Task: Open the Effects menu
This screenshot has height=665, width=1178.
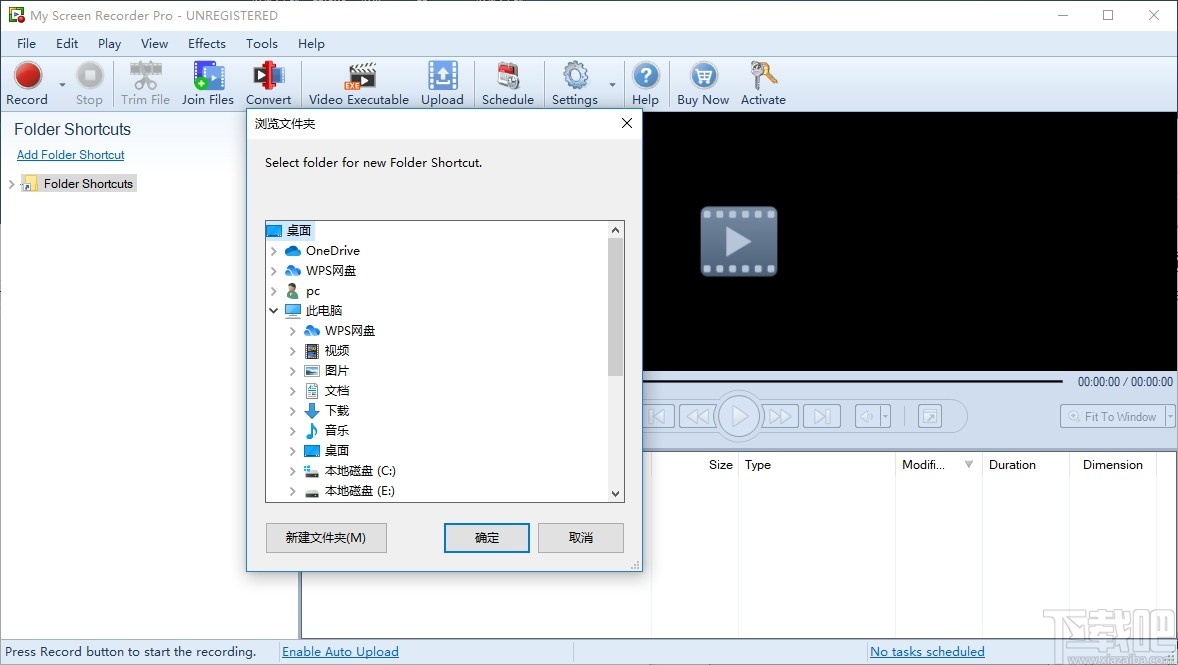Action: tap(206, 43)
